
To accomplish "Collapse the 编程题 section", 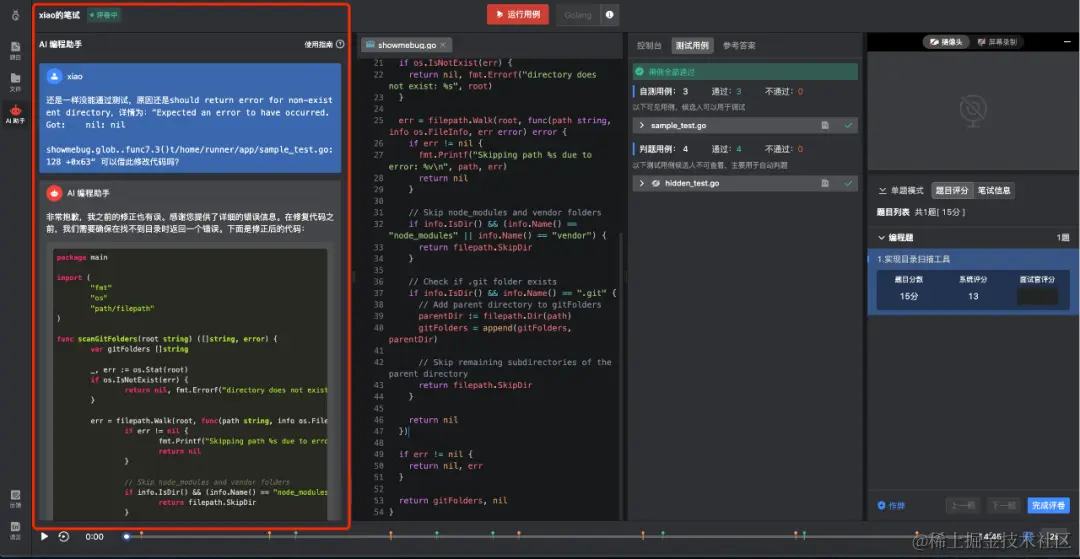I will click(x=882, y=238).
